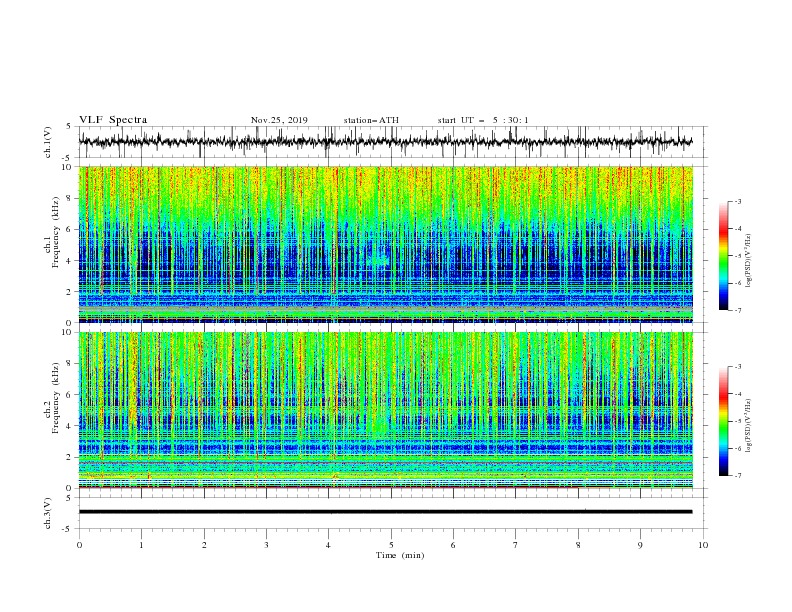Select the ch.1 colorbar "log(PSD)(V²/Hz)" label
The image size is (792, 612).
pyautogui.click(x=748, y=261)
